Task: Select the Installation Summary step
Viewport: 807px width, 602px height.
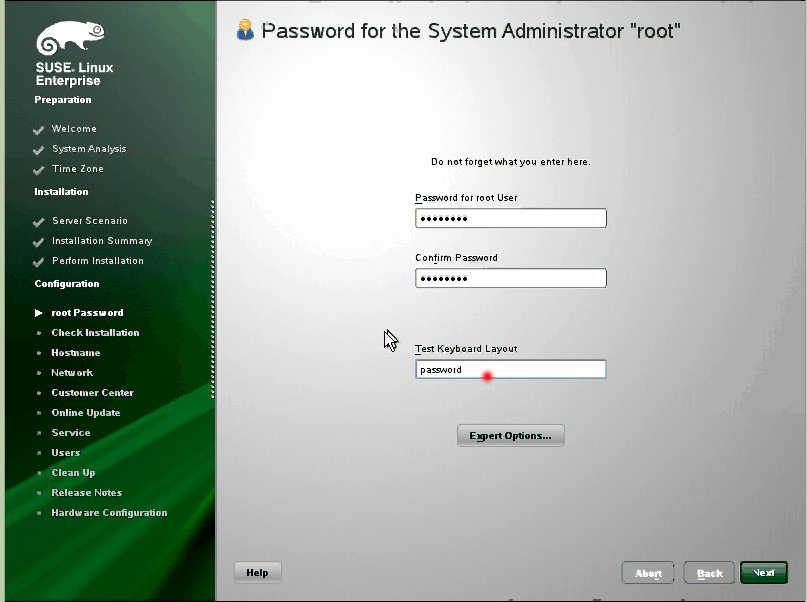Action: pyautogui.click(x=102, y=241)
